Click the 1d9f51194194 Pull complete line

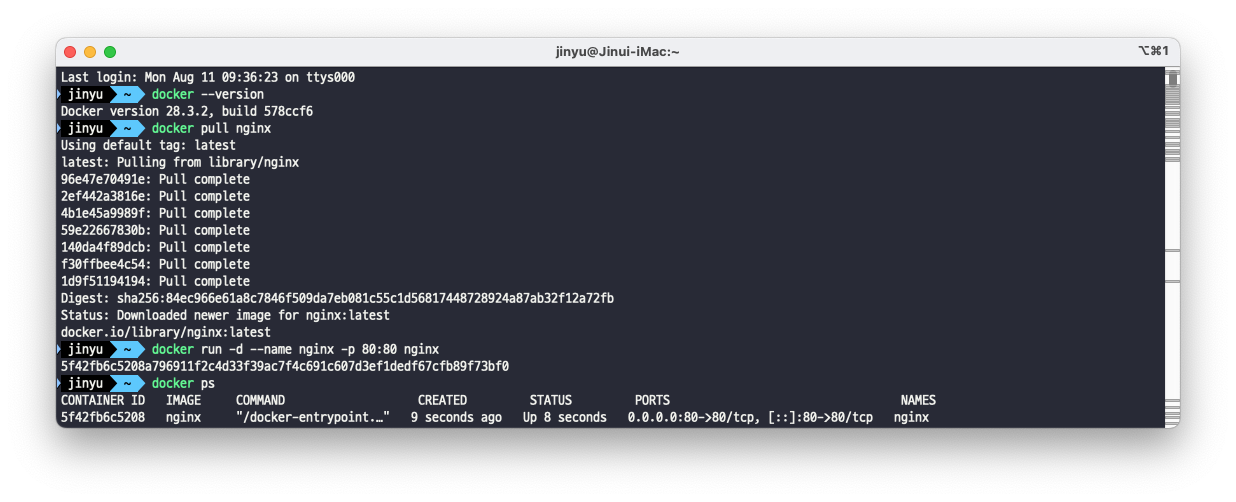click(x=155, y=281)
